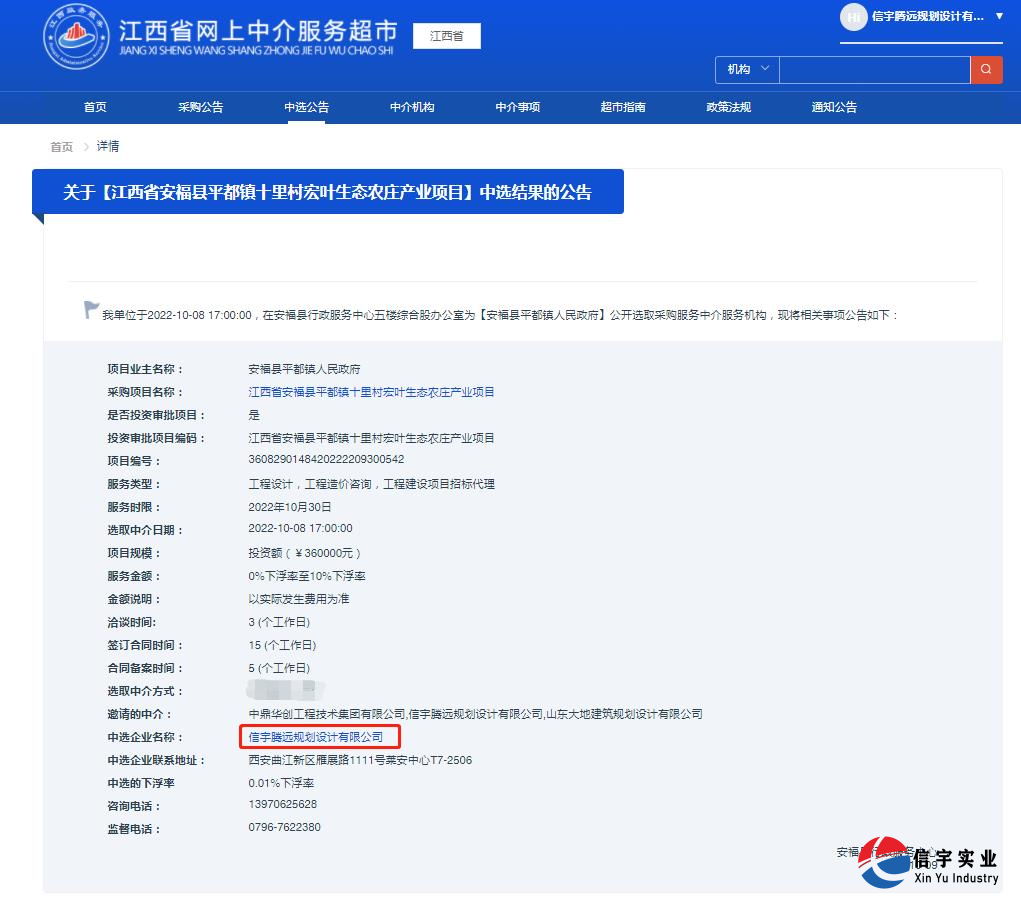This screenshot has width=1021, height=904.
Task: Navigate to 中介机构 section
Action: [411, 107]
